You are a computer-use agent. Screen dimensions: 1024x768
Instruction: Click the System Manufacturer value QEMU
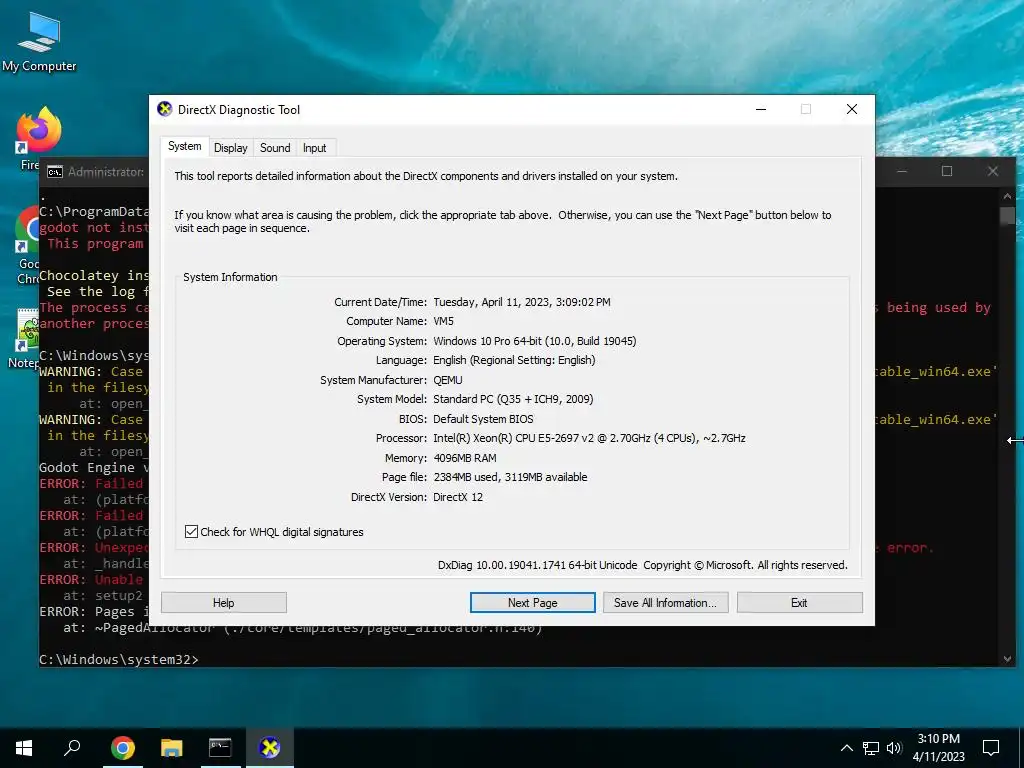tap(447, 380)
